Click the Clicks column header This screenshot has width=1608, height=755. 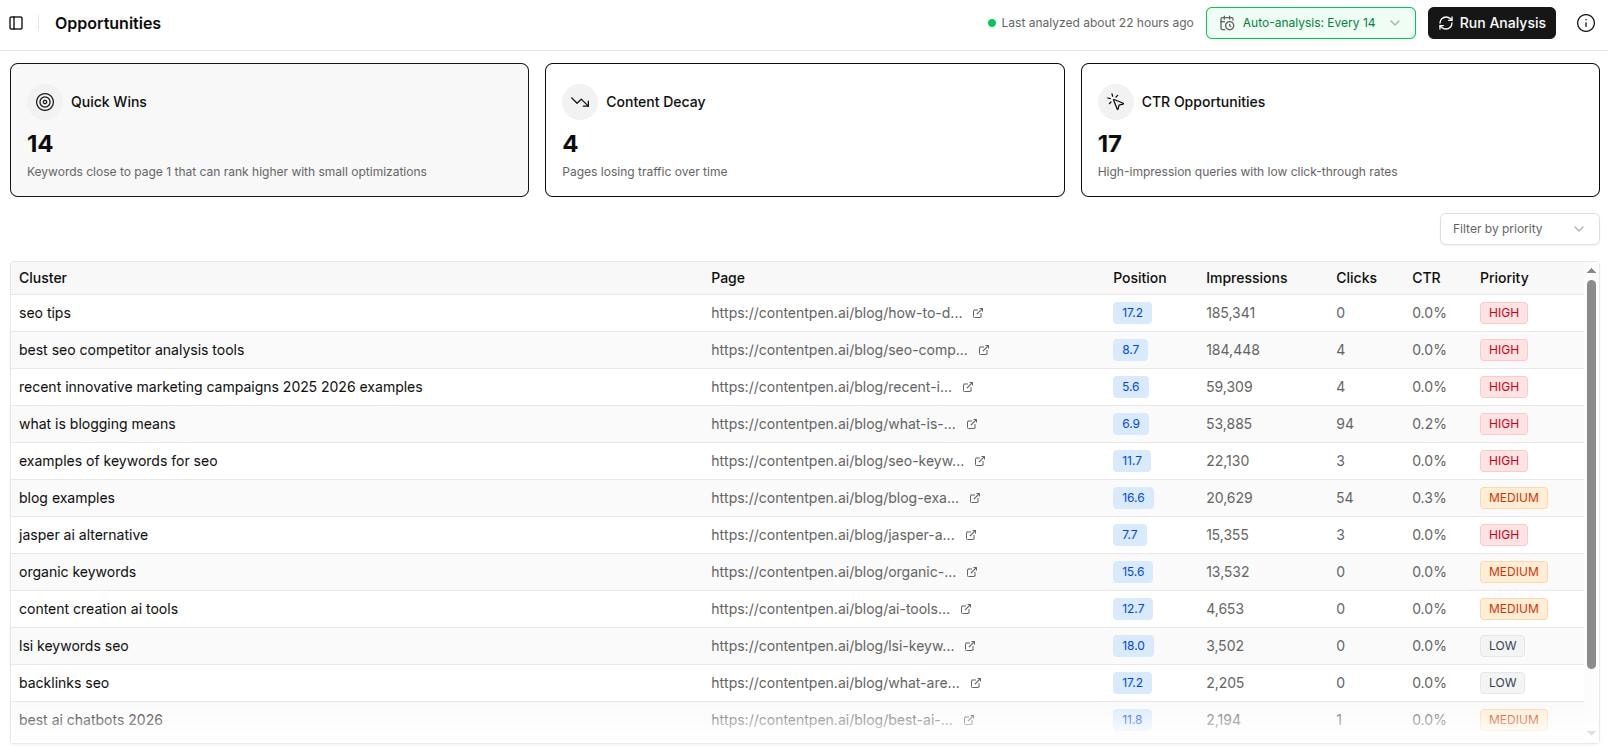1356,278
